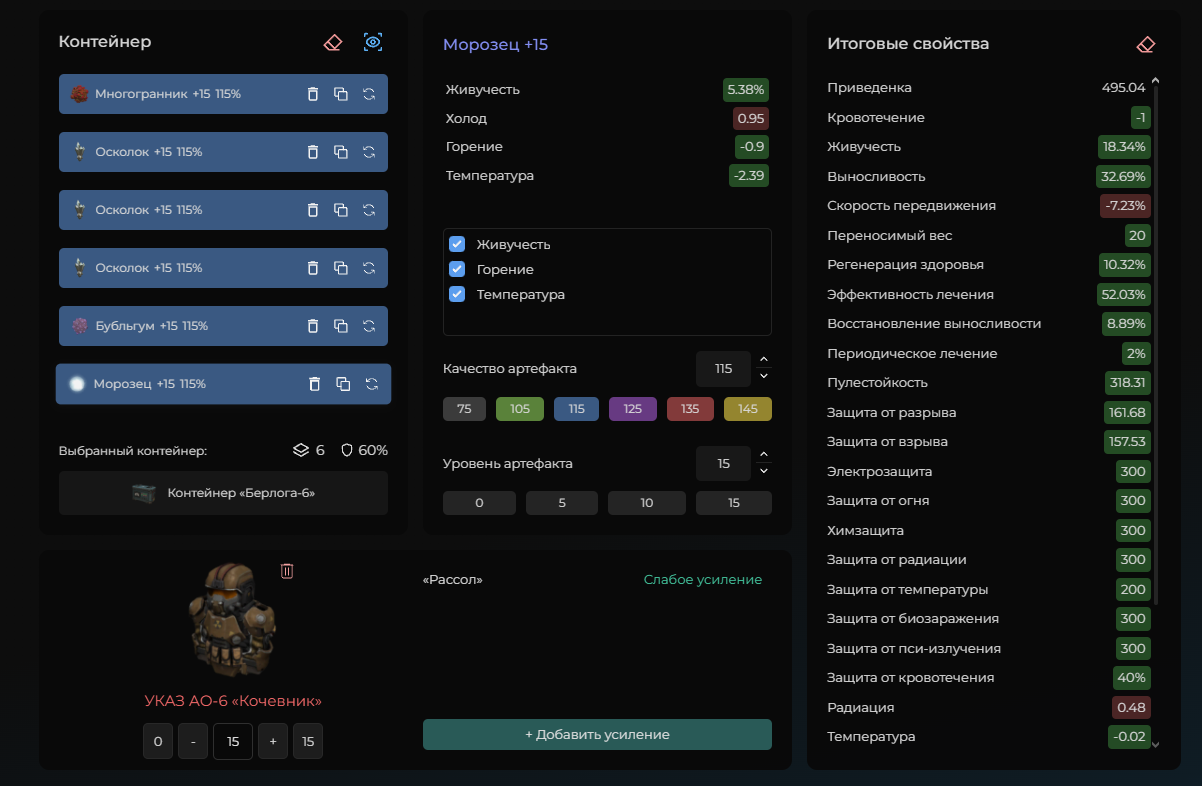
Task: Select quality 125 purple swatch
Action: (633, 409)
